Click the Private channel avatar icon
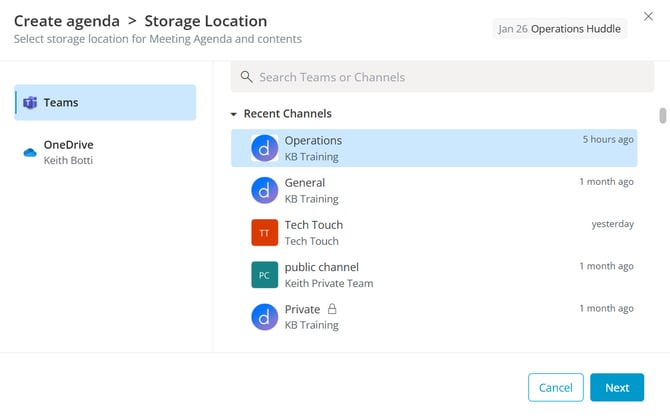Screen dimensions: 670x418 [264, 317]
